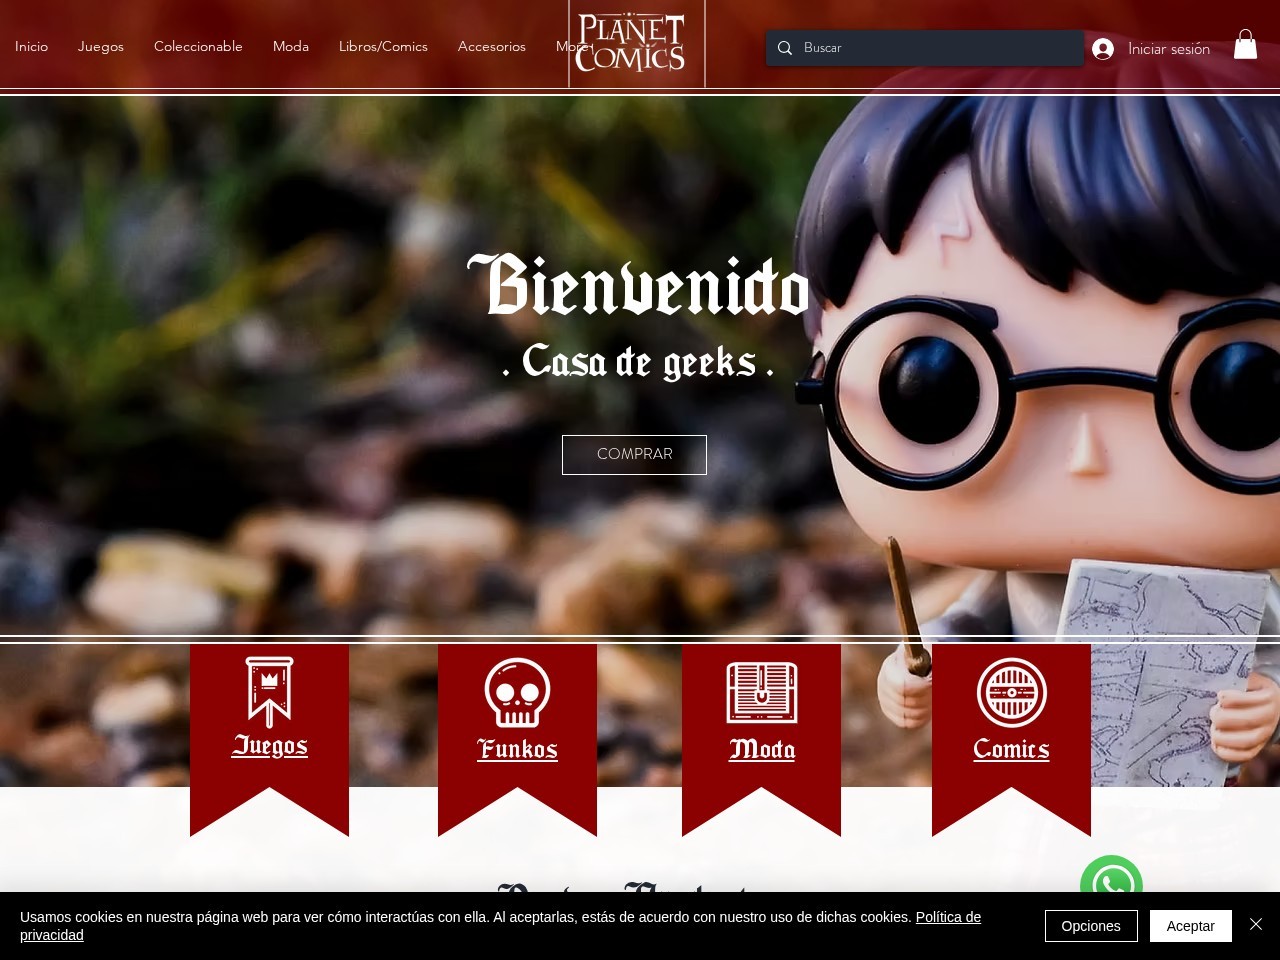The width and height of the screenshot is (1280, 960).
Task: Click the skull icon on Funkos banner
Action: [517, 691]
